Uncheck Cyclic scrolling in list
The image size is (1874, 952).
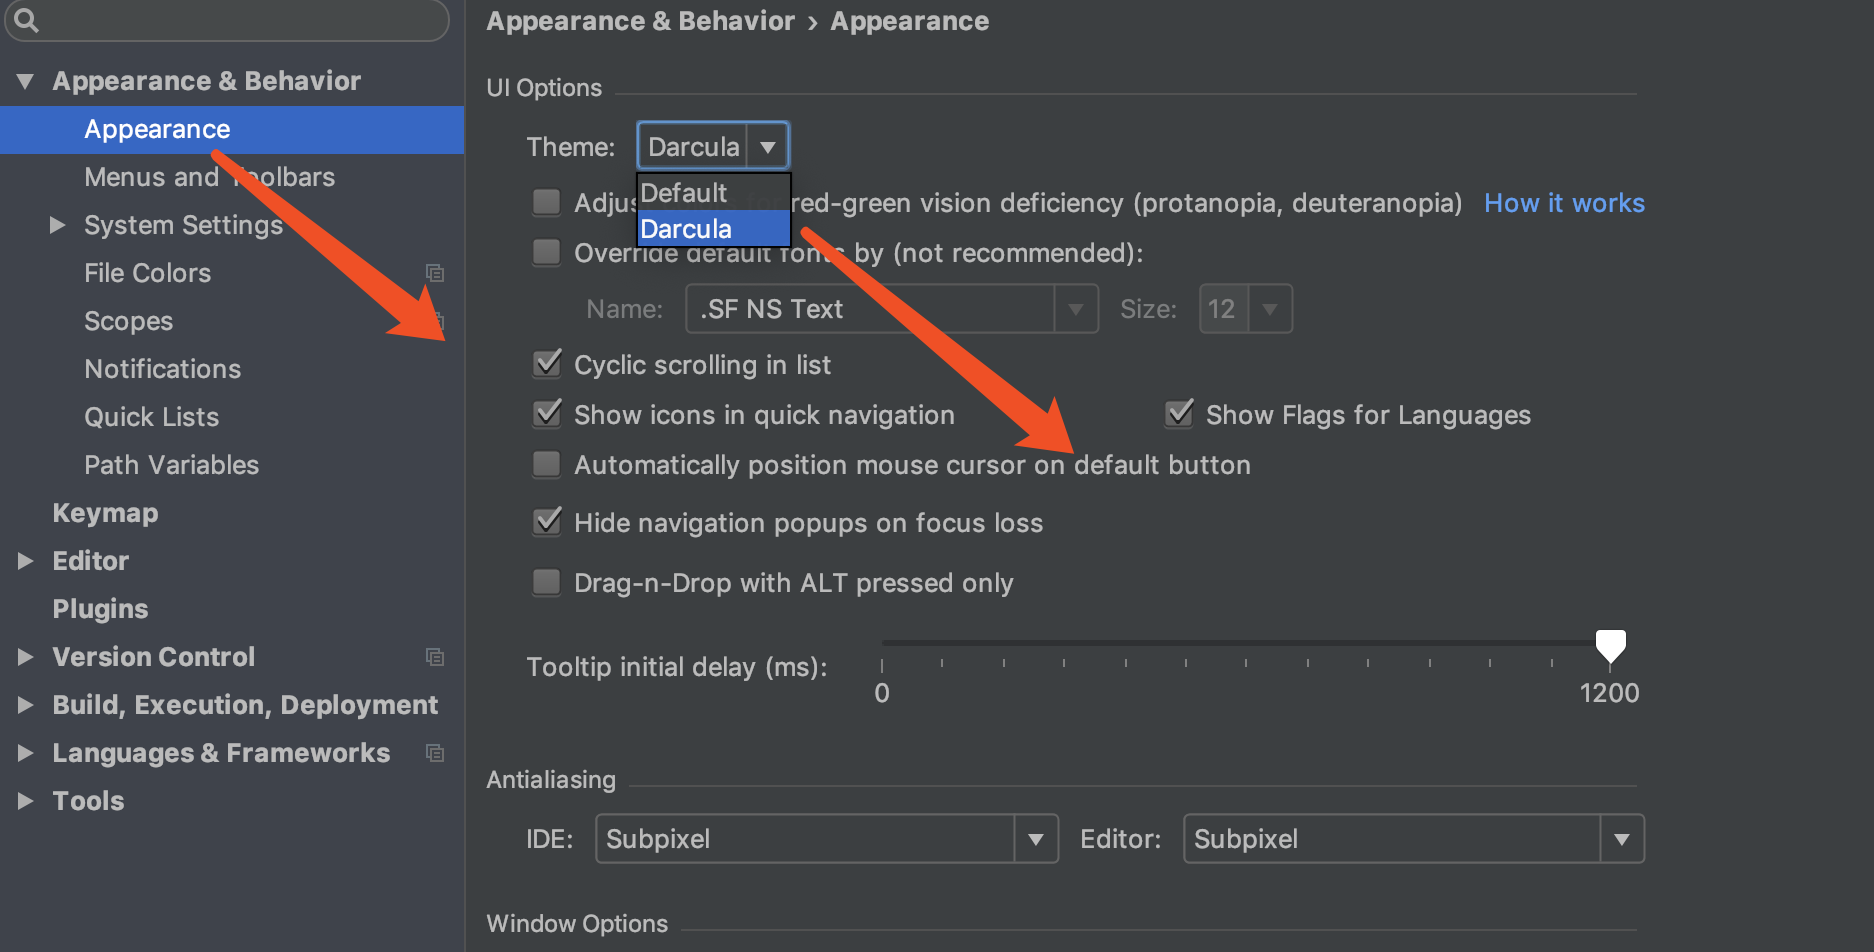tap(547, 364)
